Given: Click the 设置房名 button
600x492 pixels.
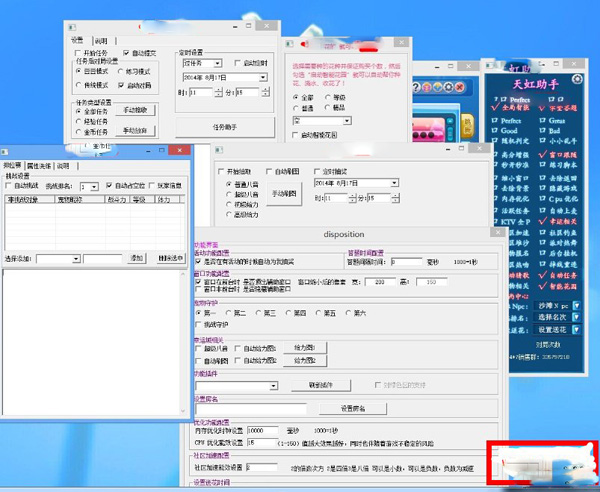Looking at the screenshot, I should (353, 409).
